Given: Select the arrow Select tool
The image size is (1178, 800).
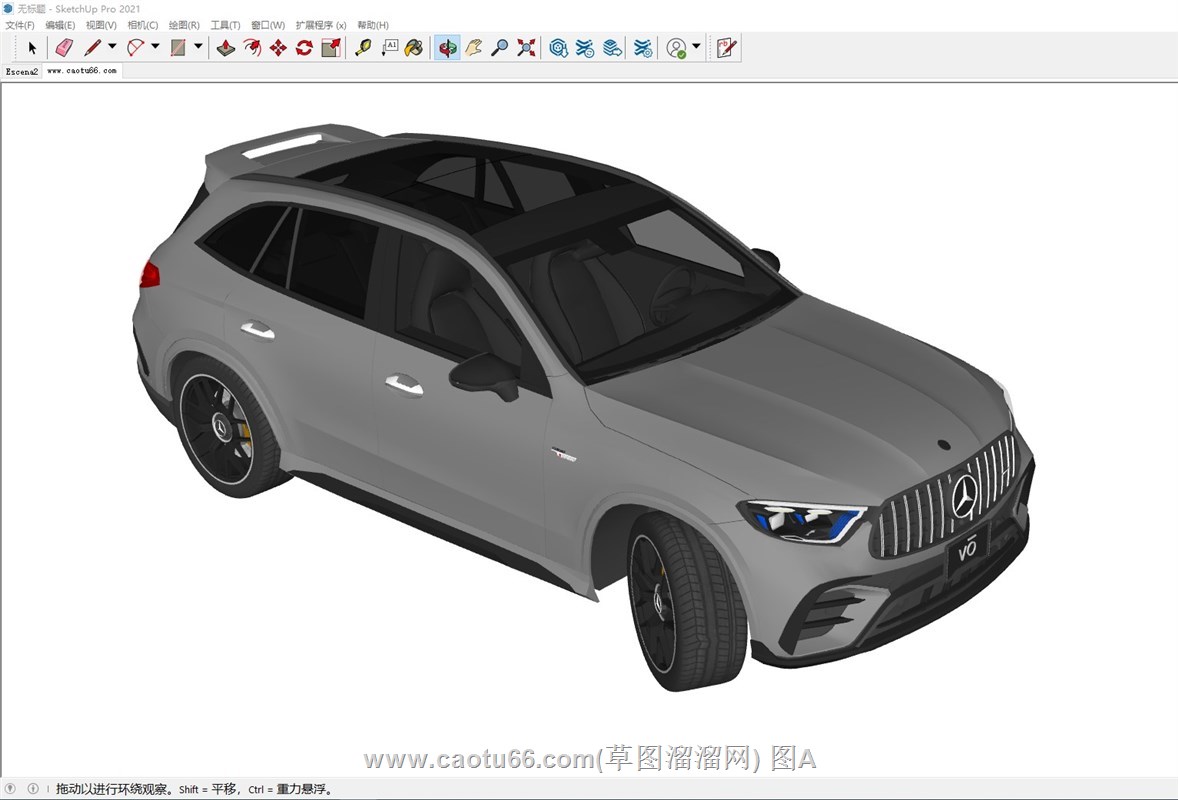Looking at the screenshot, I should coord(32,48).
